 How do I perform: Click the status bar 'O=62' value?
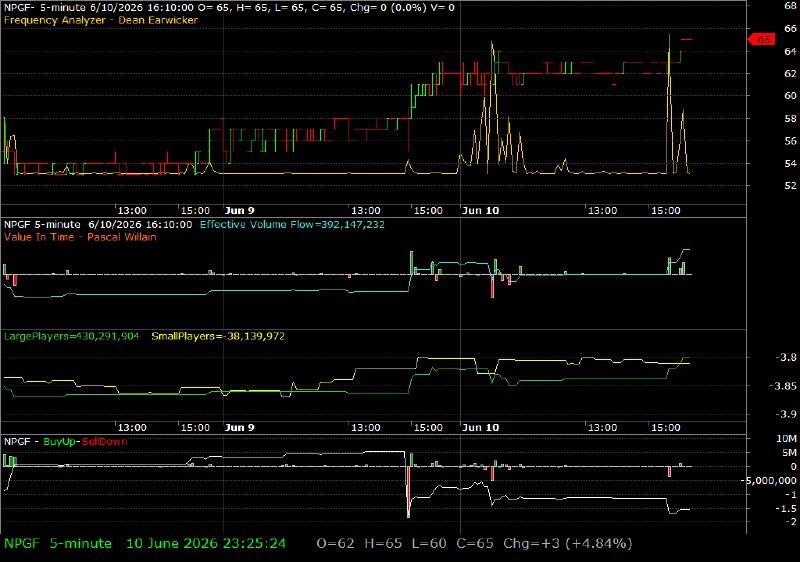pos(335,544)
